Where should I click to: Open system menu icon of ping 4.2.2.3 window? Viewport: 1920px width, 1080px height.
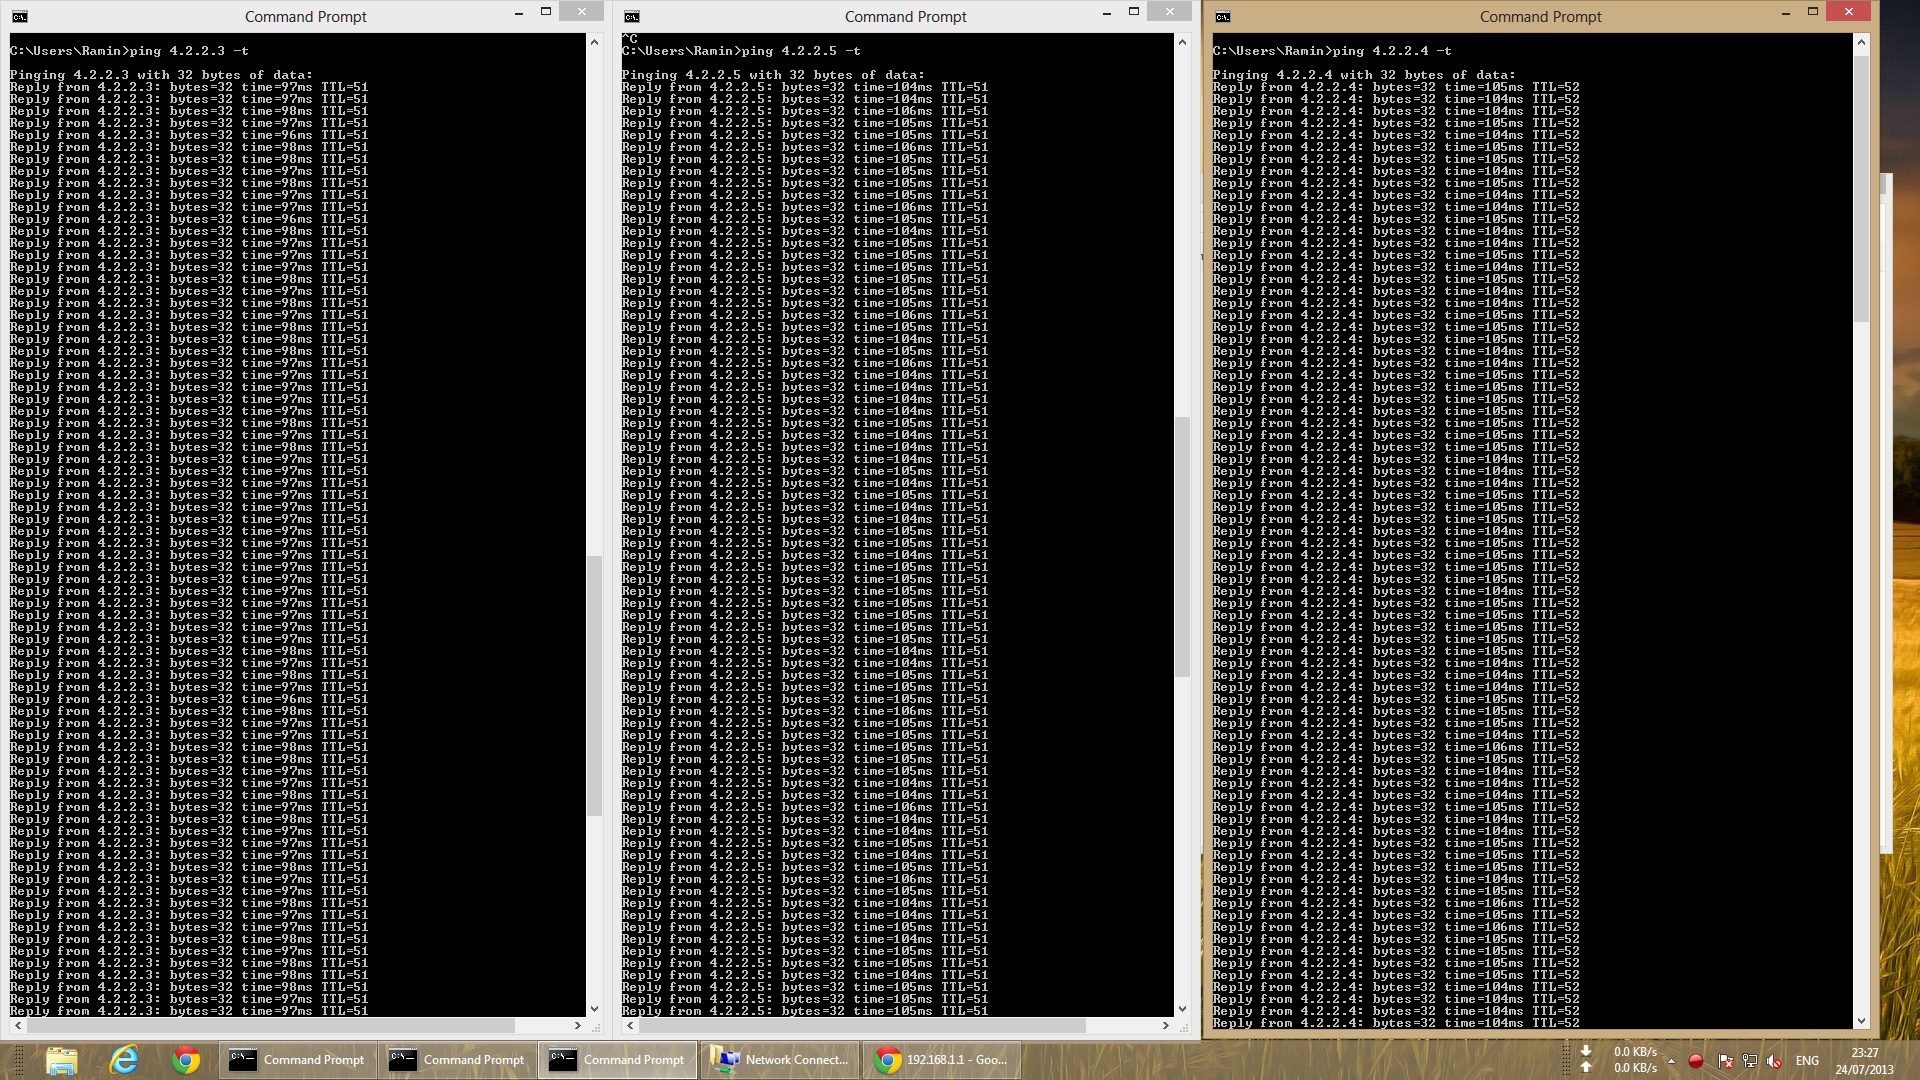[x=20, y=16]
